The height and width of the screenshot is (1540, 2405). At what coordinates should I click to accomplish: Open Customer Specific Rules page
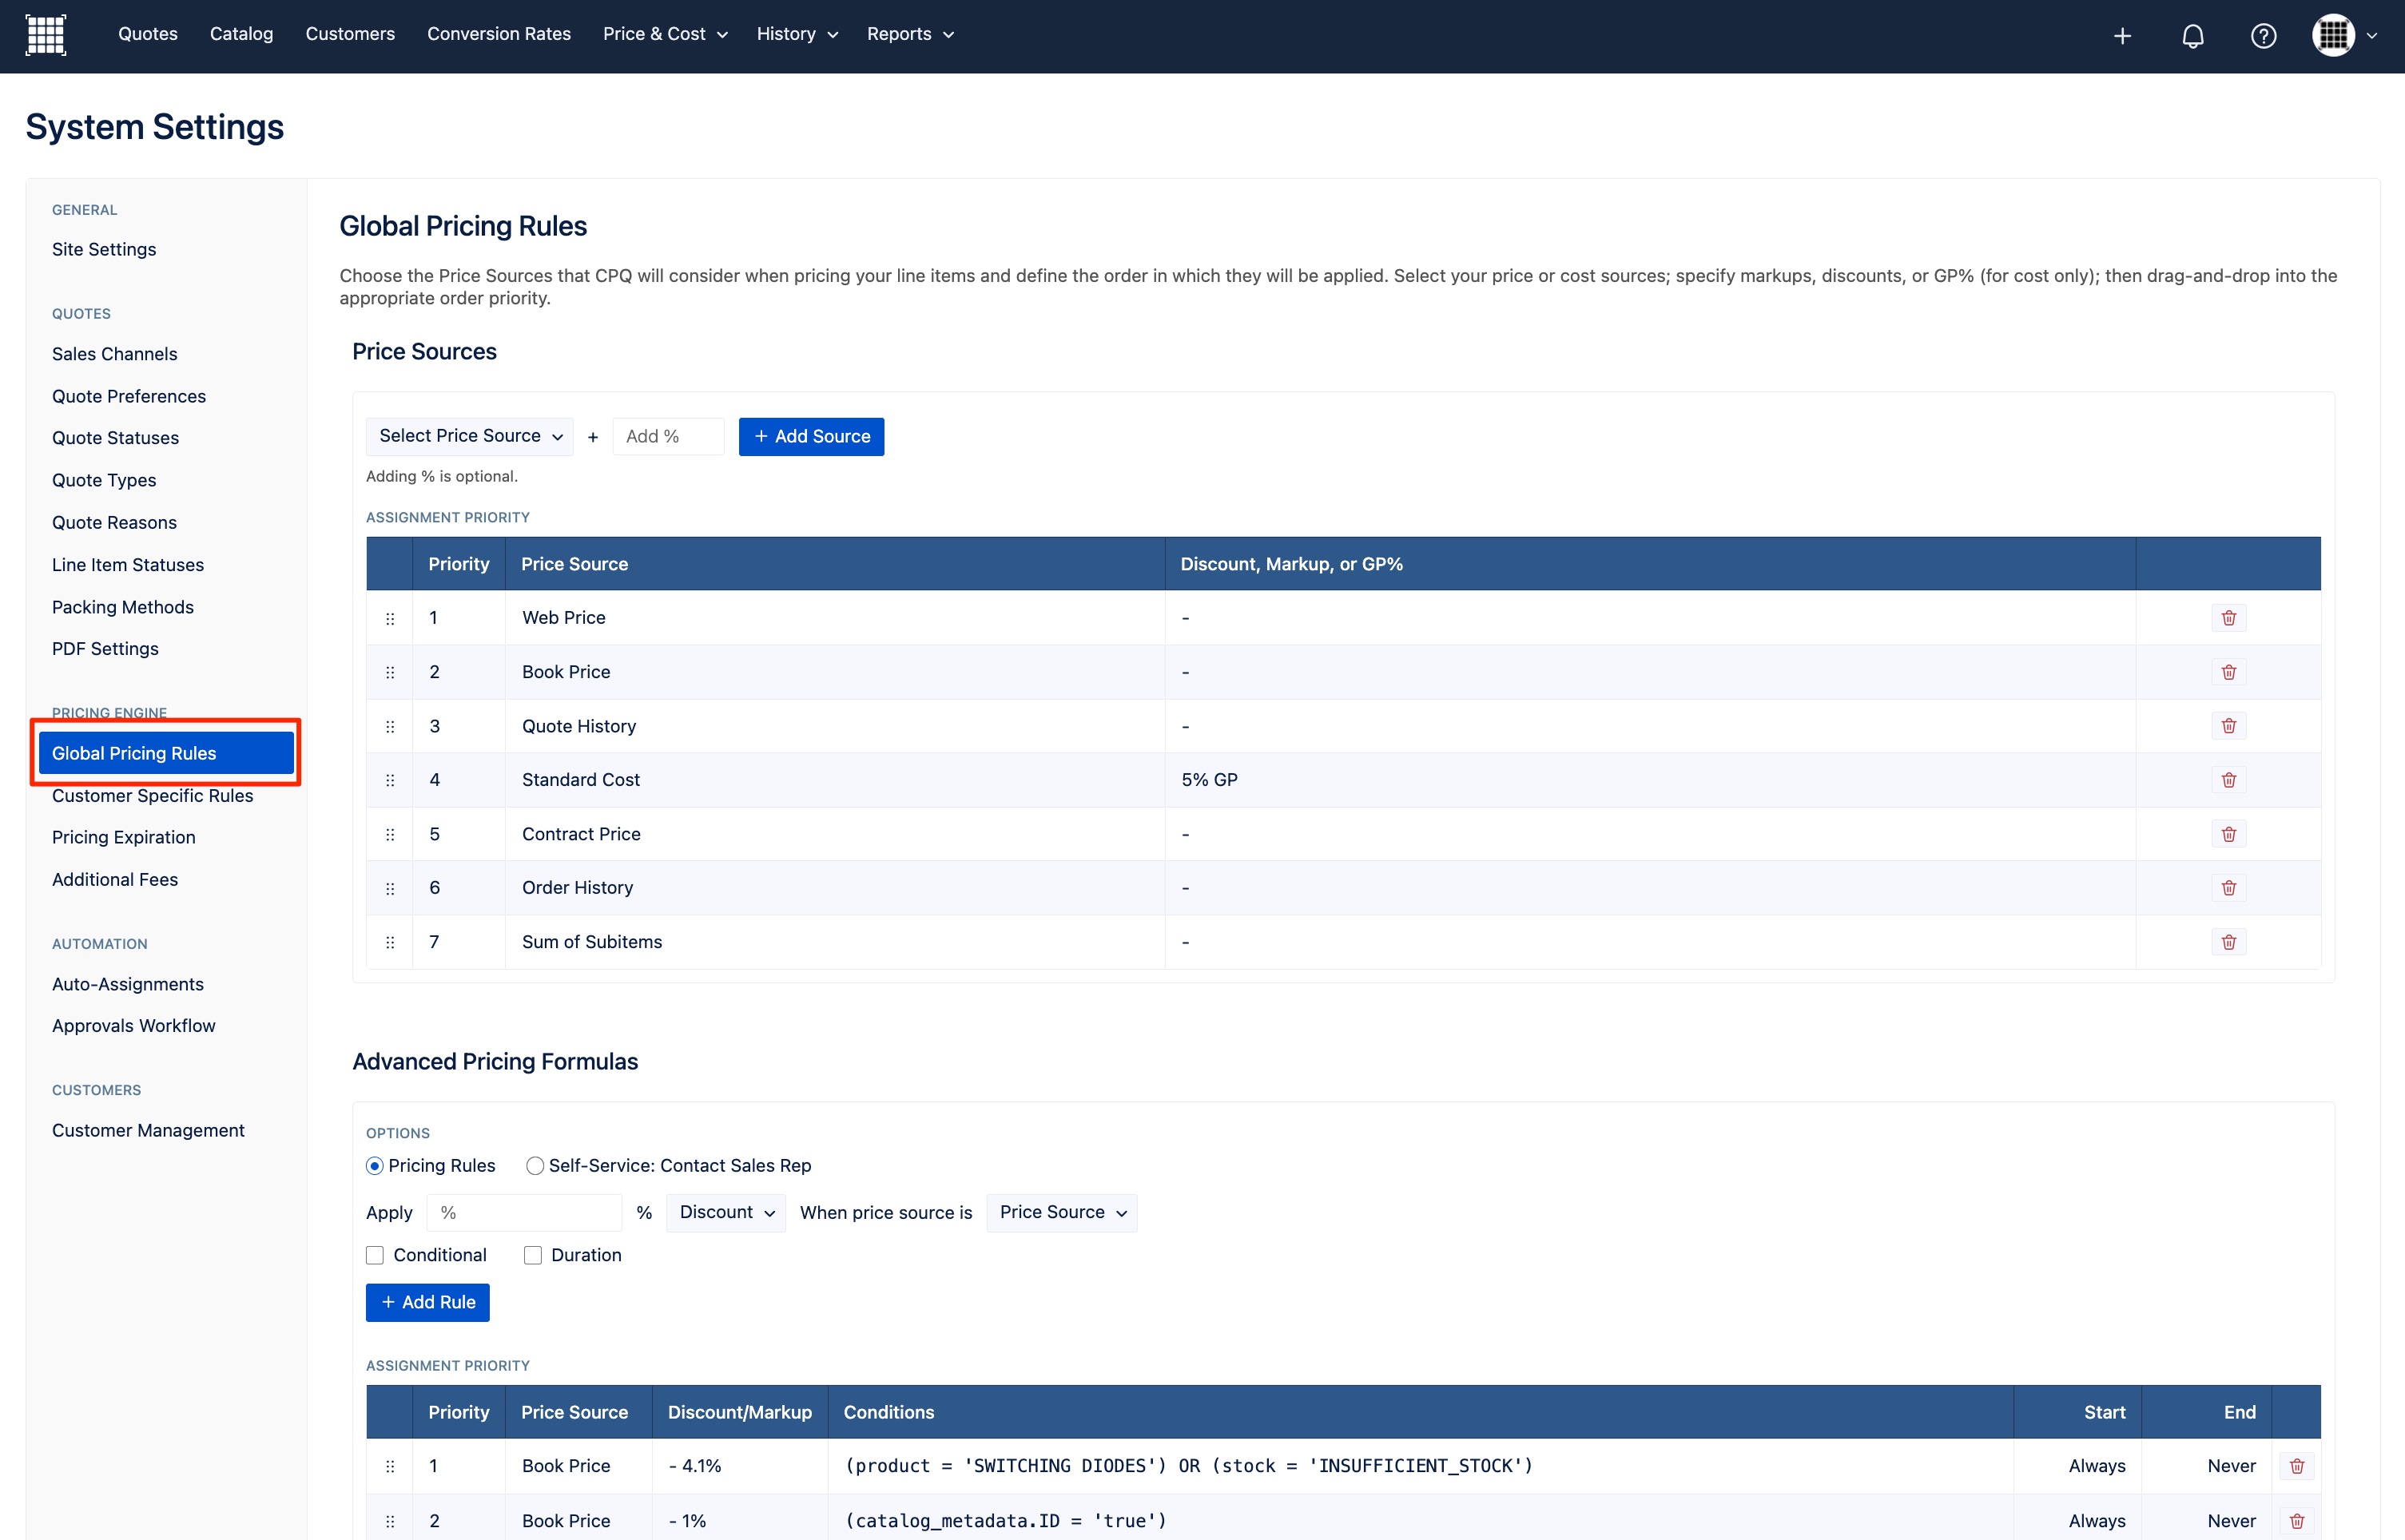coord(153,796)
